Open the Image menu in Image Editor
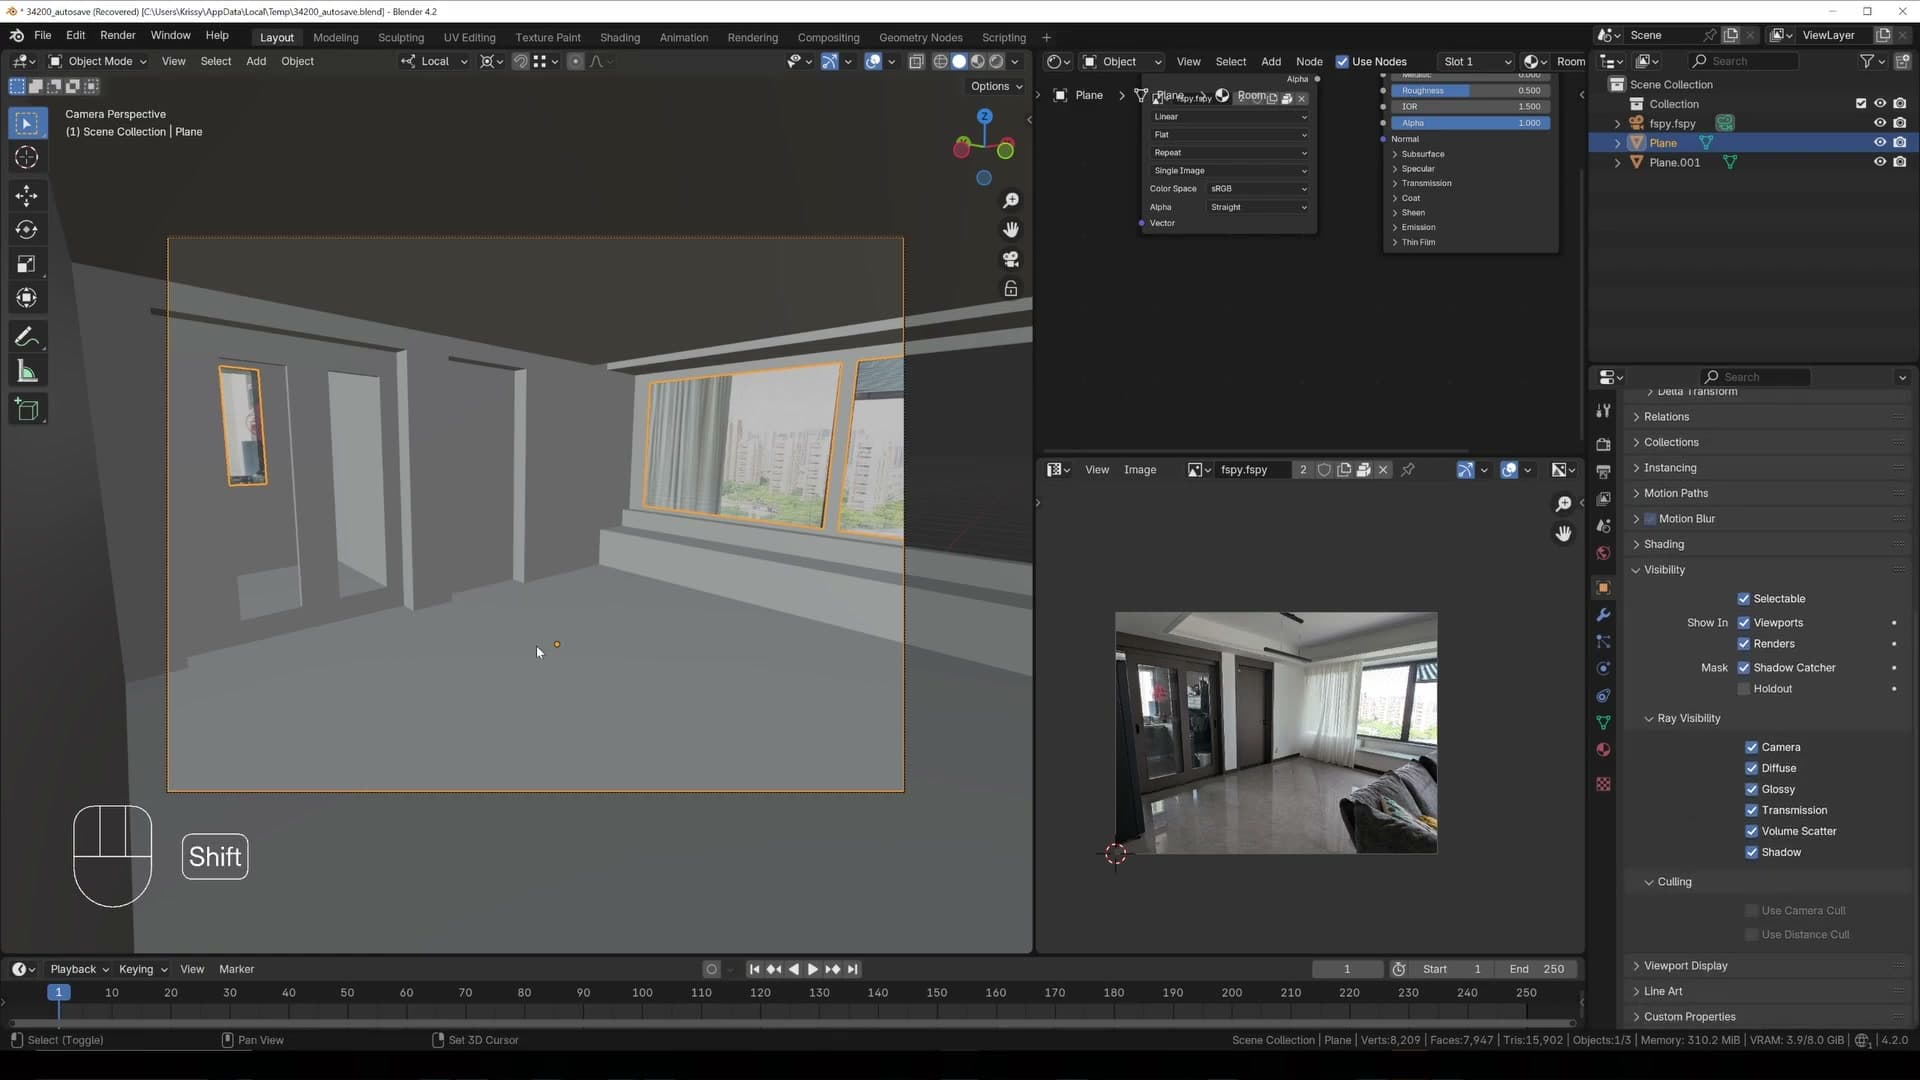 (1140, 470)
